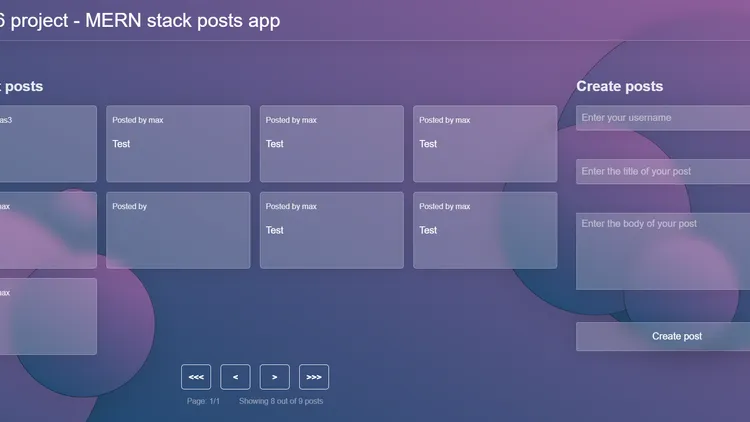Focus the 'Enter your username' field
This screenshot has height=422, width=750.
click(x=662, y=118)
